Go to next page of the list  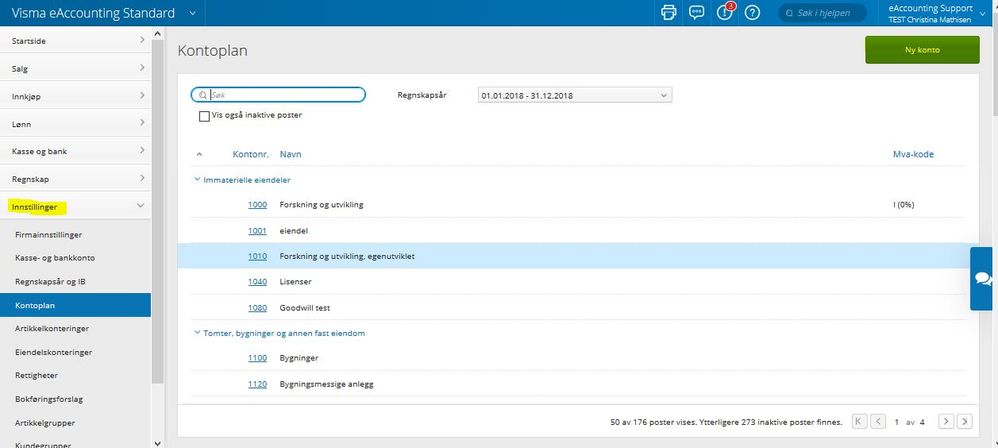(946, 421)
